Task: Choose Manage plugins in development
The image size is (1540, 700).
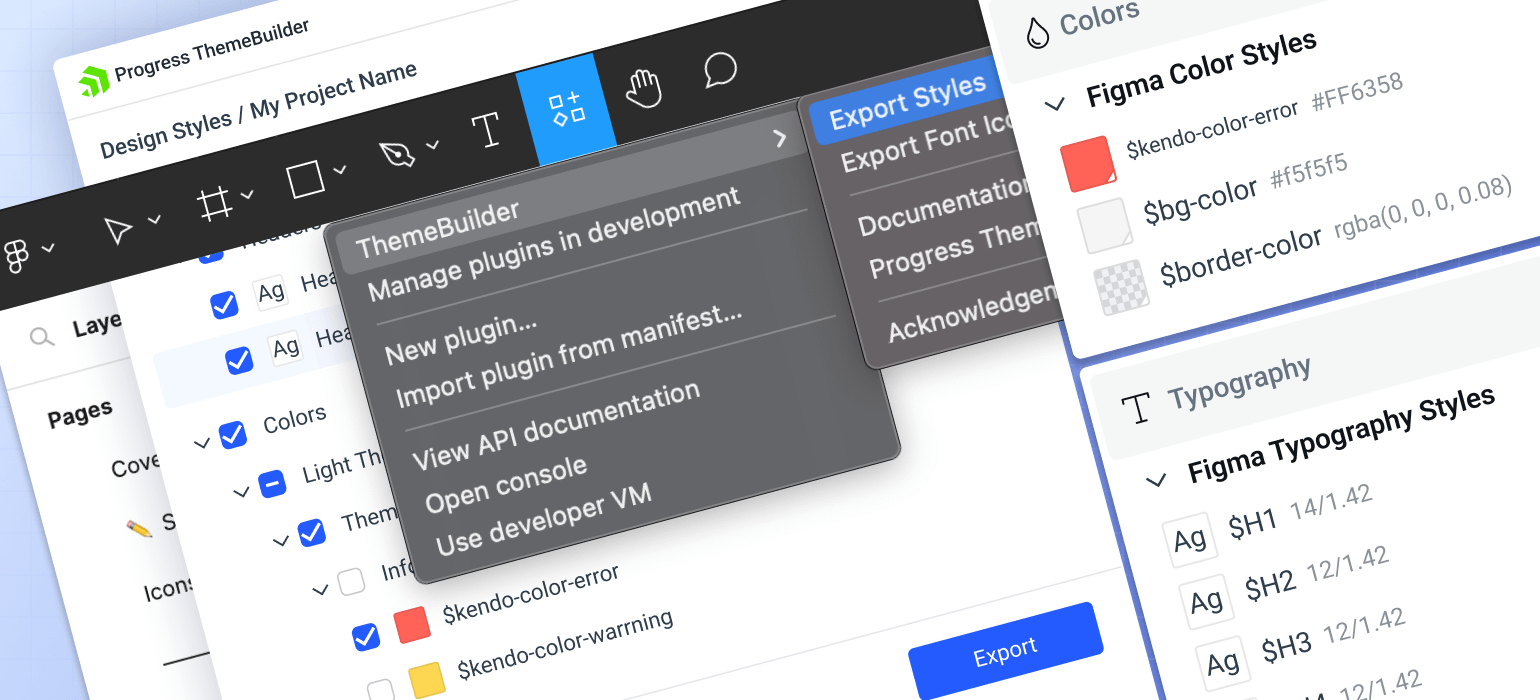Action: [555, 244]
